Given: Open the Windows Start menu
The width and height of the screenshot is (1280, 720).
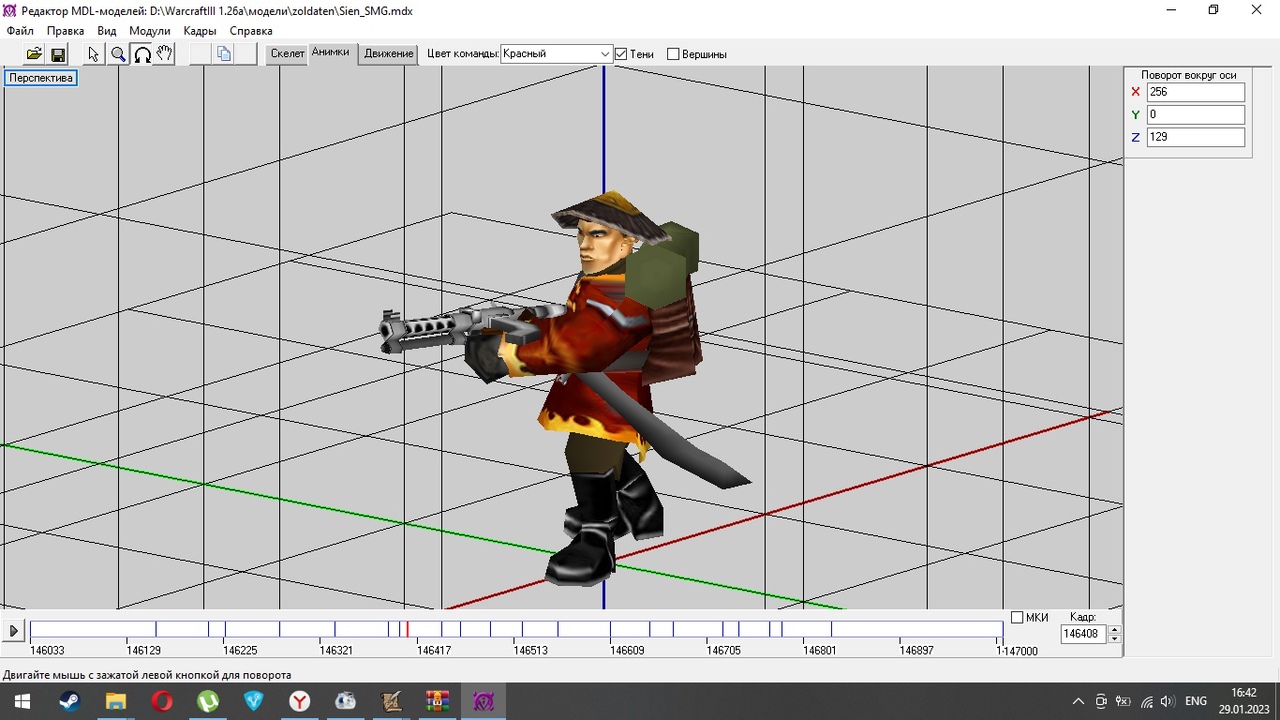Looking at the screenshot, I should [21, 701].
